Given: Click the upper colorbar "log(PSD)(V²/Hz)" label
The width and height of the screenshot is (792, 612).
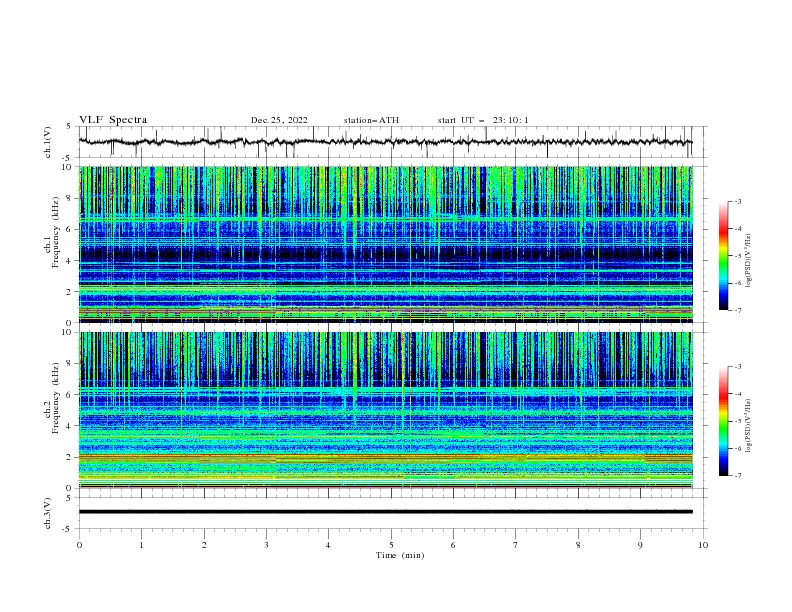Looking at the screenshot, I should (748, 261).
